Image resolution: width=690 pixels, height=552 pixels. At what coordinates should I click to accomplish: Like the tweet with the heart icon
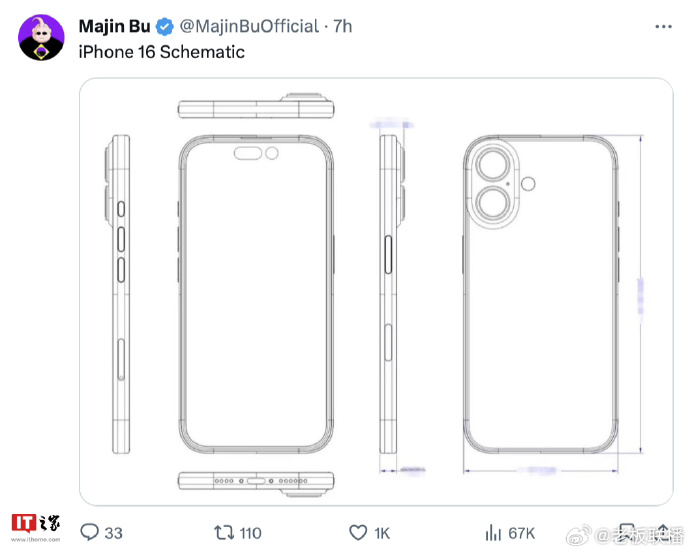pyautogui.click(x=358, y=532)
